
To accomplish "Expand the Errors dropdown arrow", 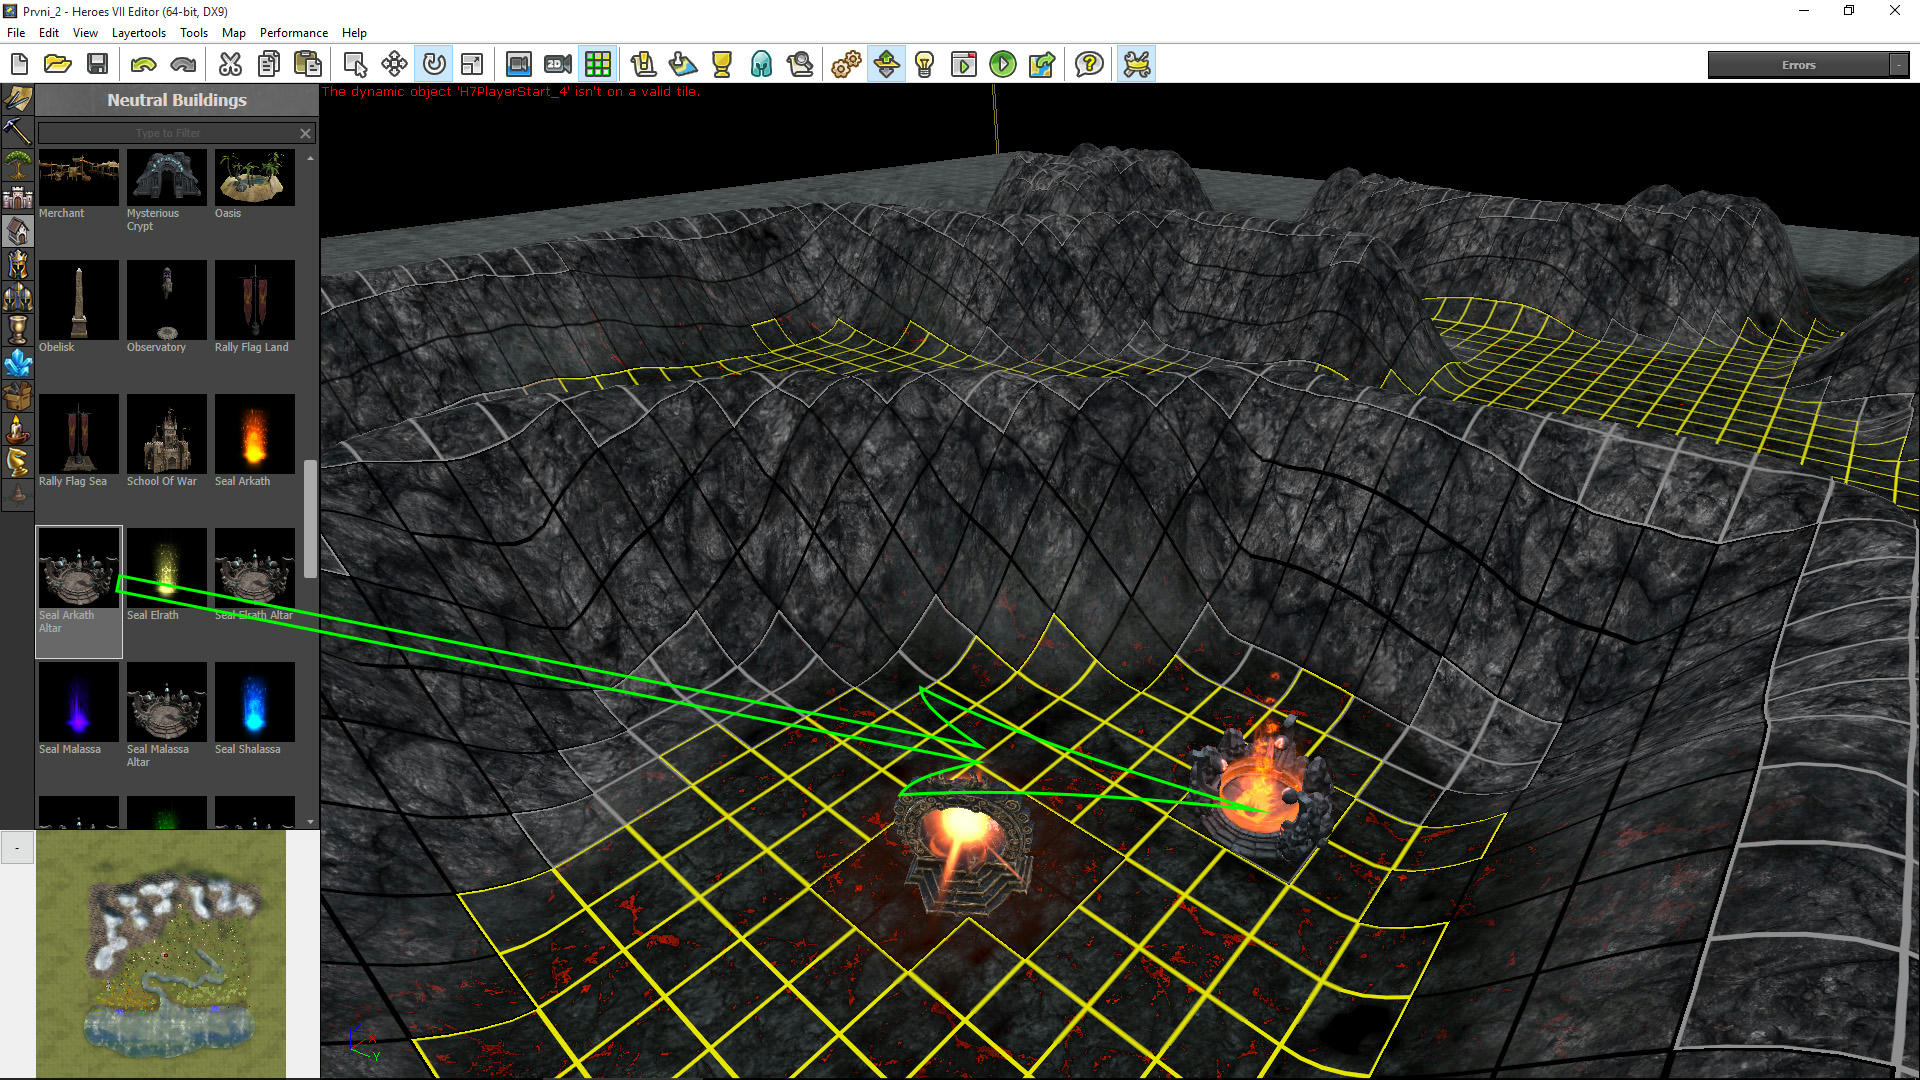I will click(x=1898, y=65).
